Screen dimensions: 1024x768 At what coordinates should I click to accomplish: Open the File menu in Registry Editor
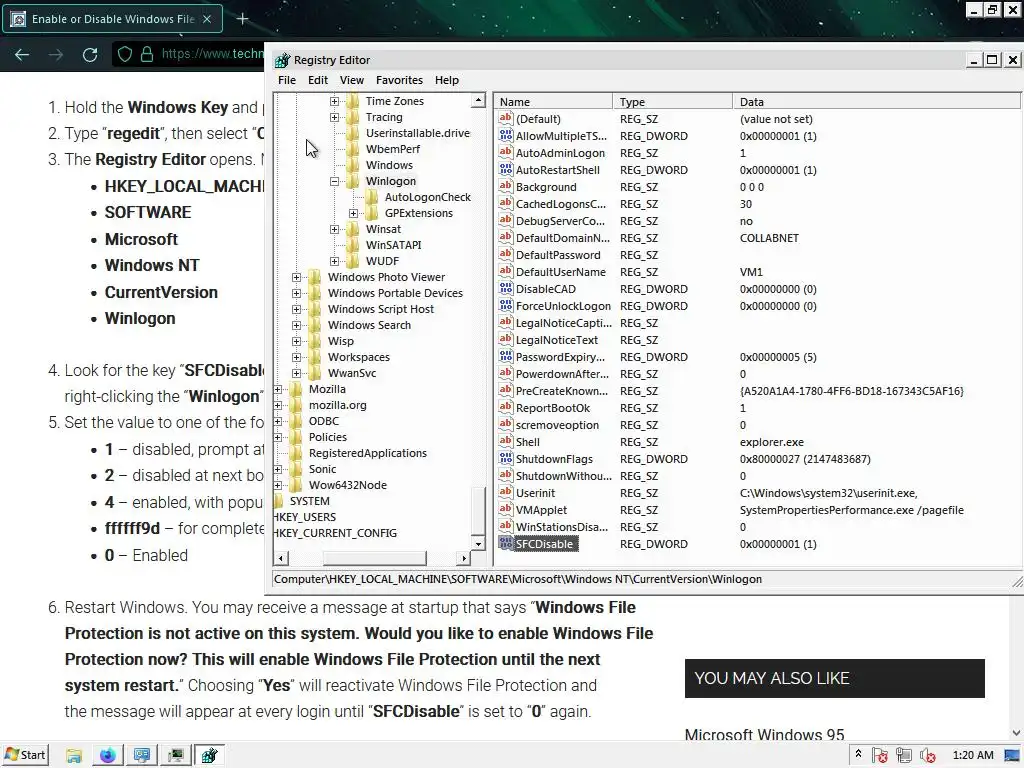pyautogui.click(x=287, y=80)
